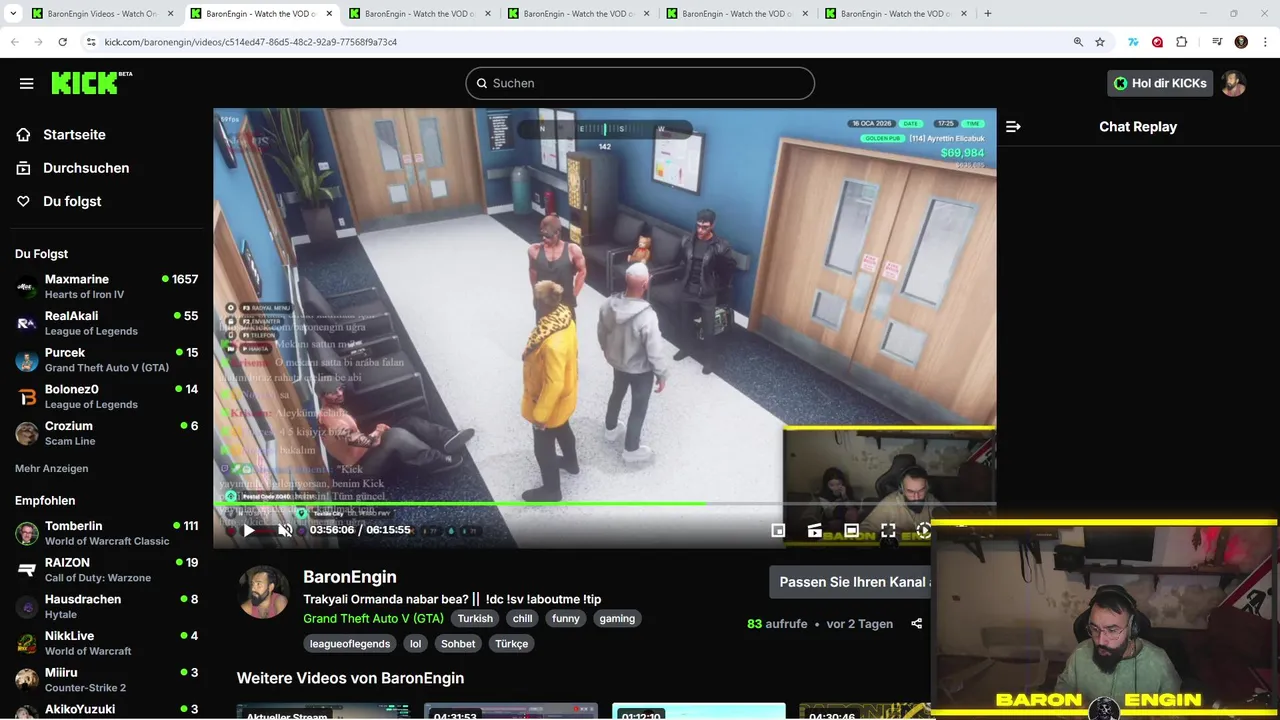Open the media control icon in toolbar
The image size is (1280, 720).
coord(1217,42)
